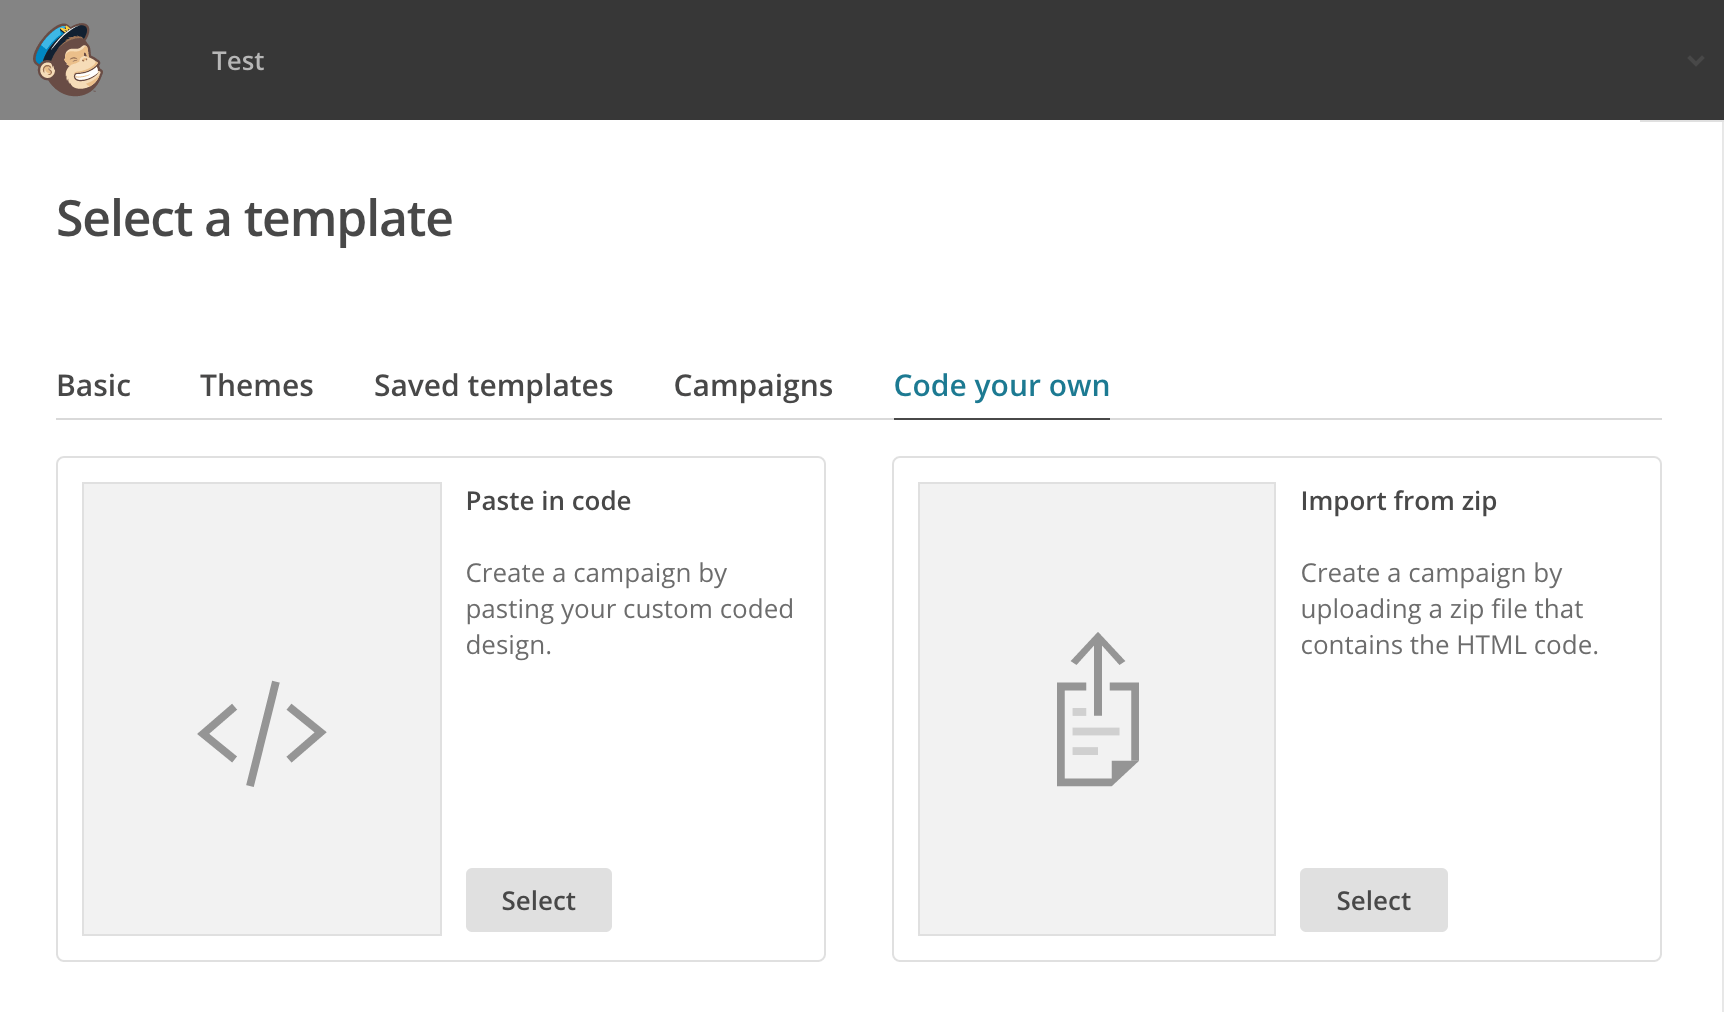Image resolution: width=1724 pixels, height=1012 pixels.
Task: Click the Import from zip title
Action: (x=1398, y=501)
